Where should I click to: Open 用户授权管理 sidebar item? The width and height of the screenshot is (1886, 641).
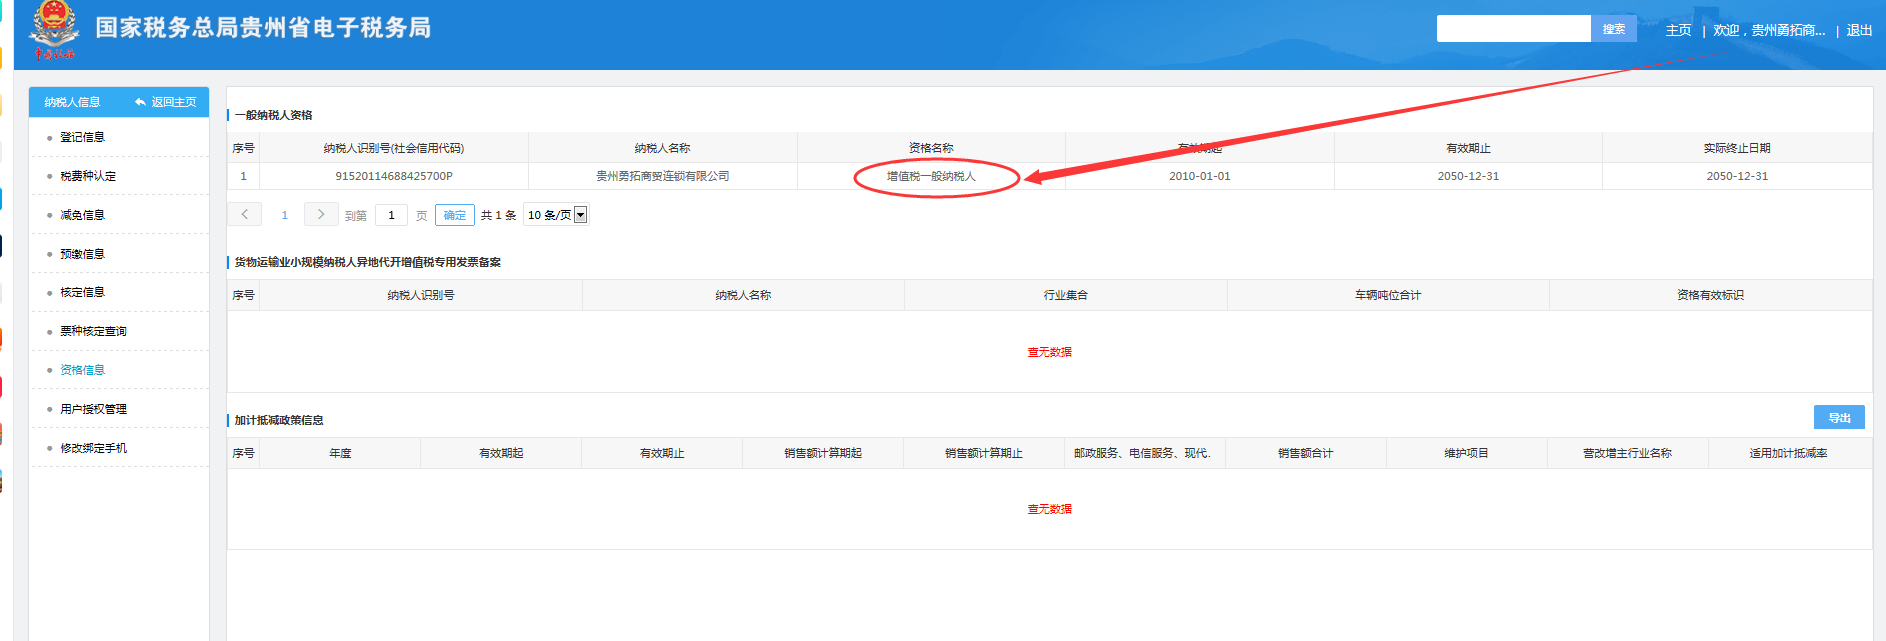(93, 409)
